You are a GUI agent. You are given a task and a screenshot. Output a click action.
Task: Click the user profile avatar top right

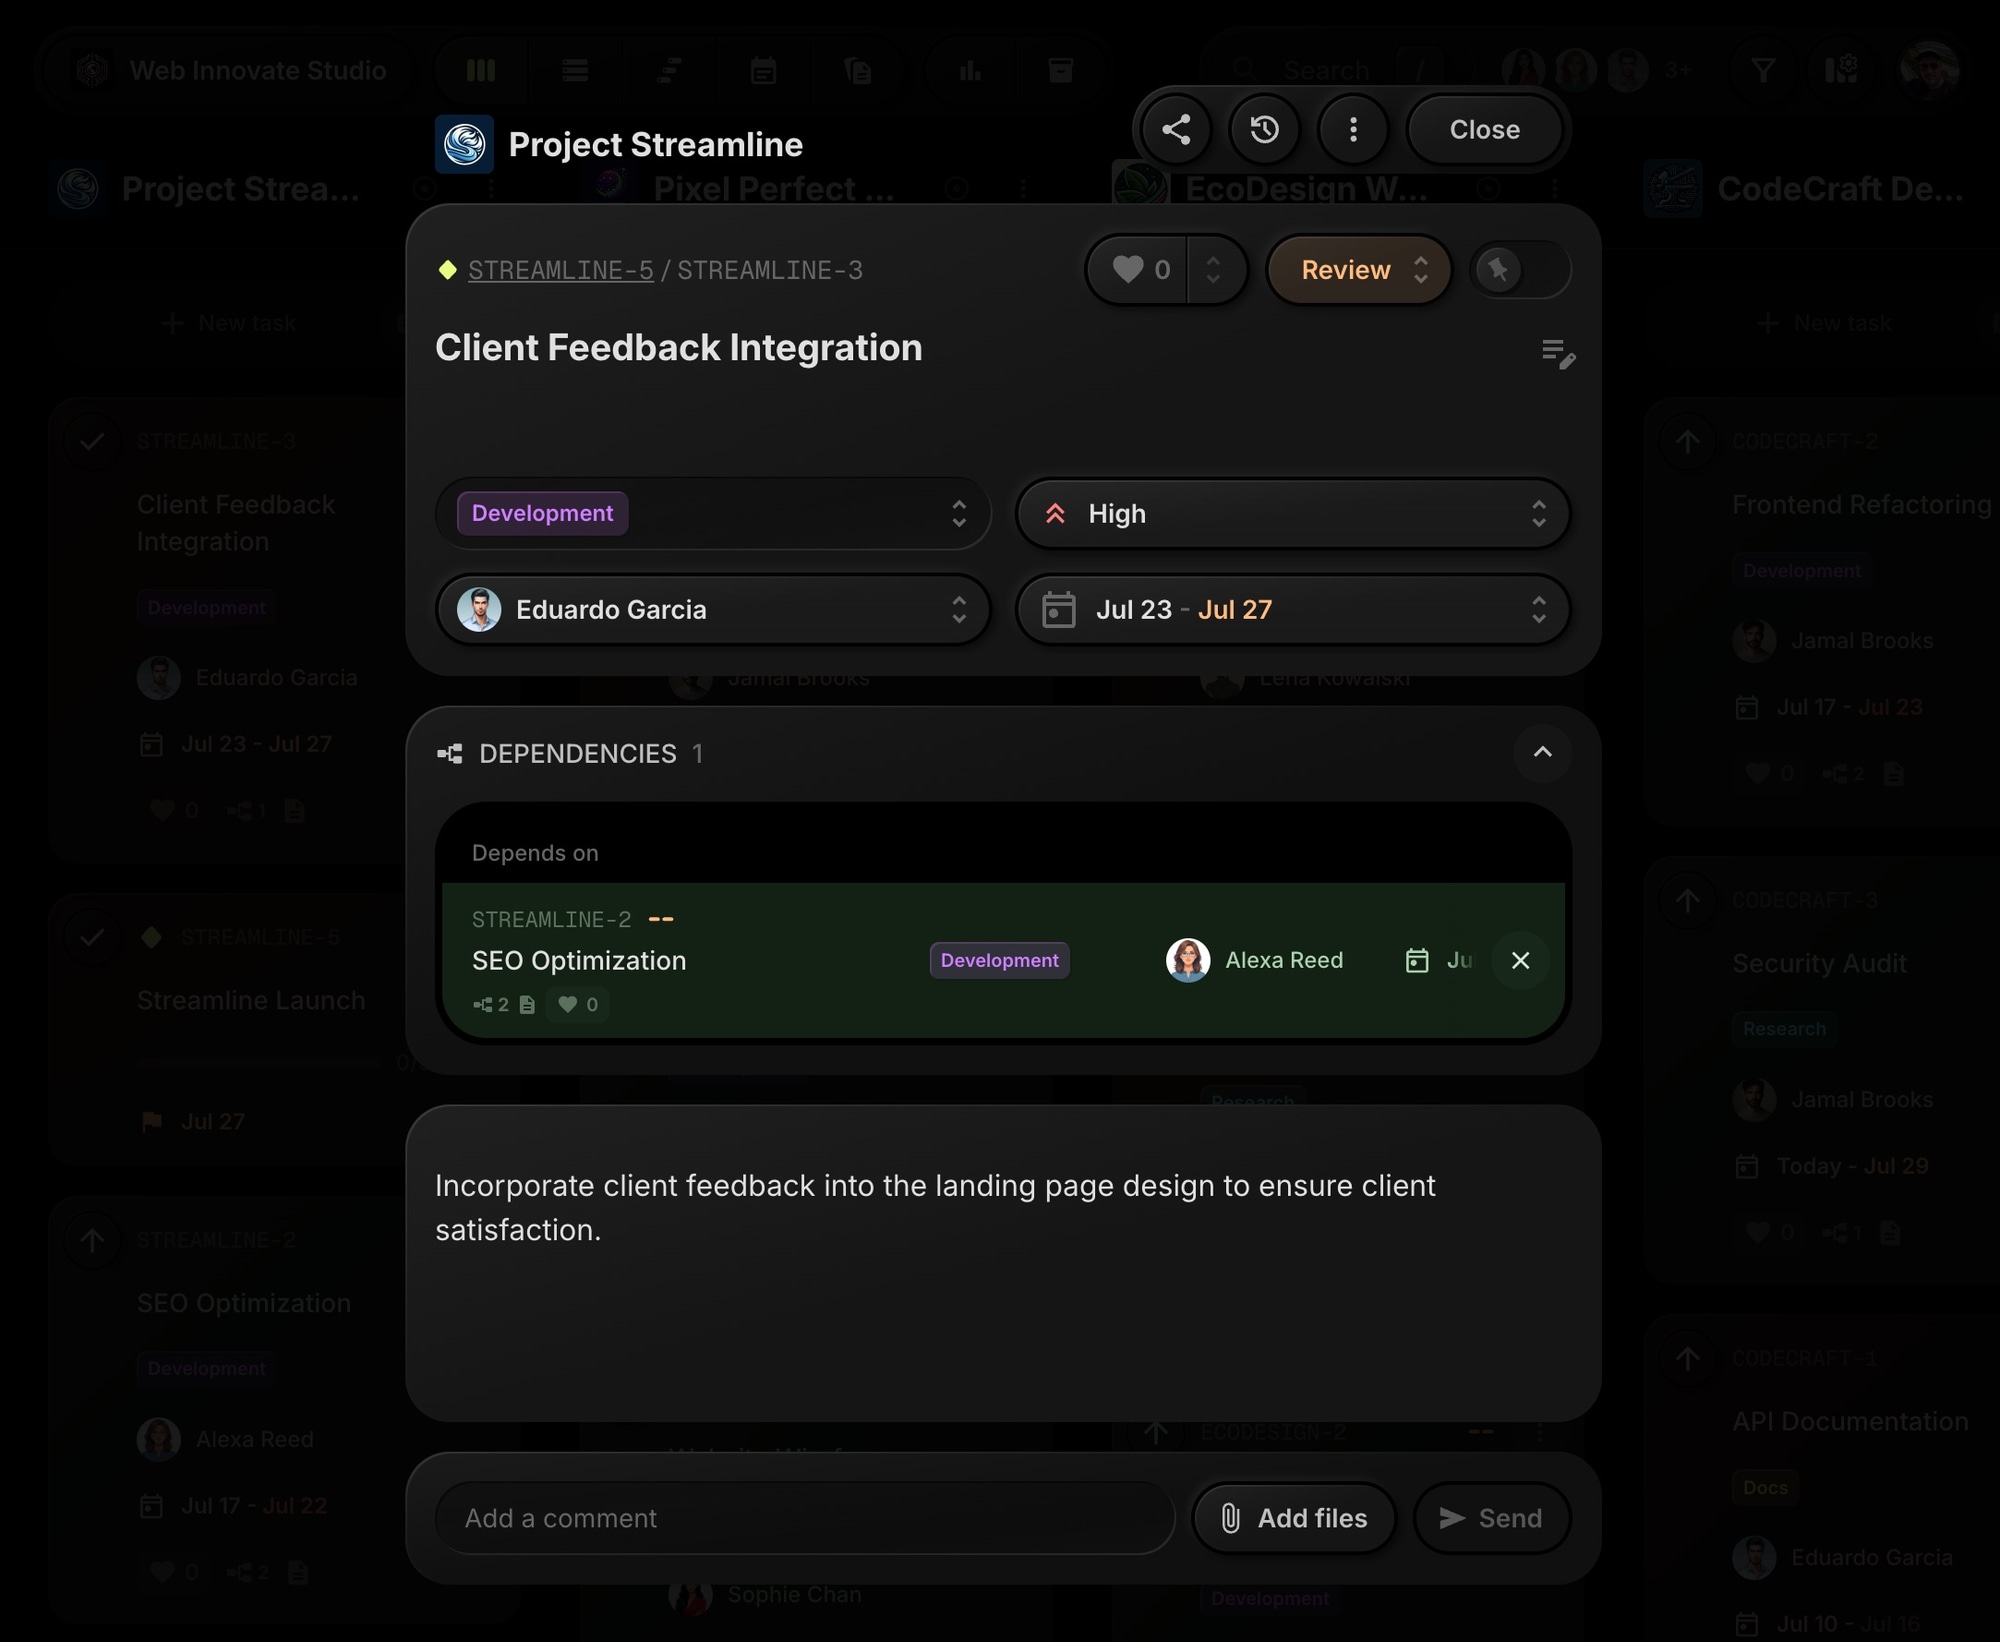[x=1929, y=70]
